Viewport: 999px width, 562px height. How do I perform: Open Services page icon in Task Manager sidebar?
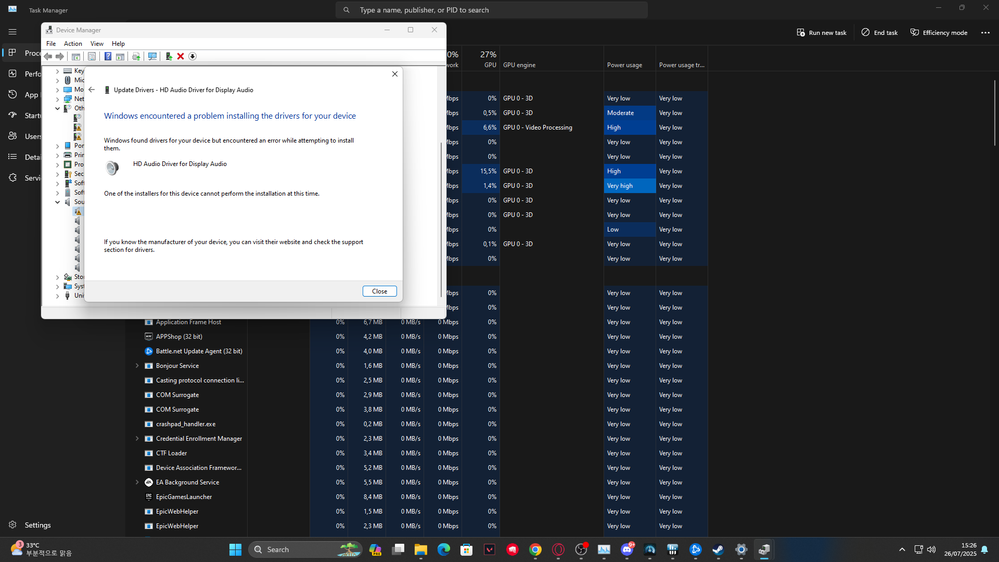point(12,178)
